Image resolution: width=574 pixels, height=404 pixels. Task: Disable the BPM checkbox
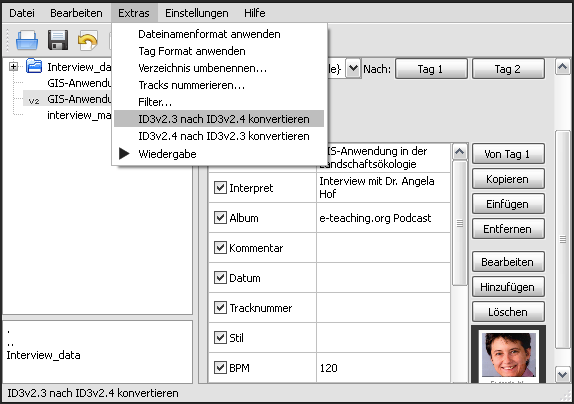pos(220,367)
